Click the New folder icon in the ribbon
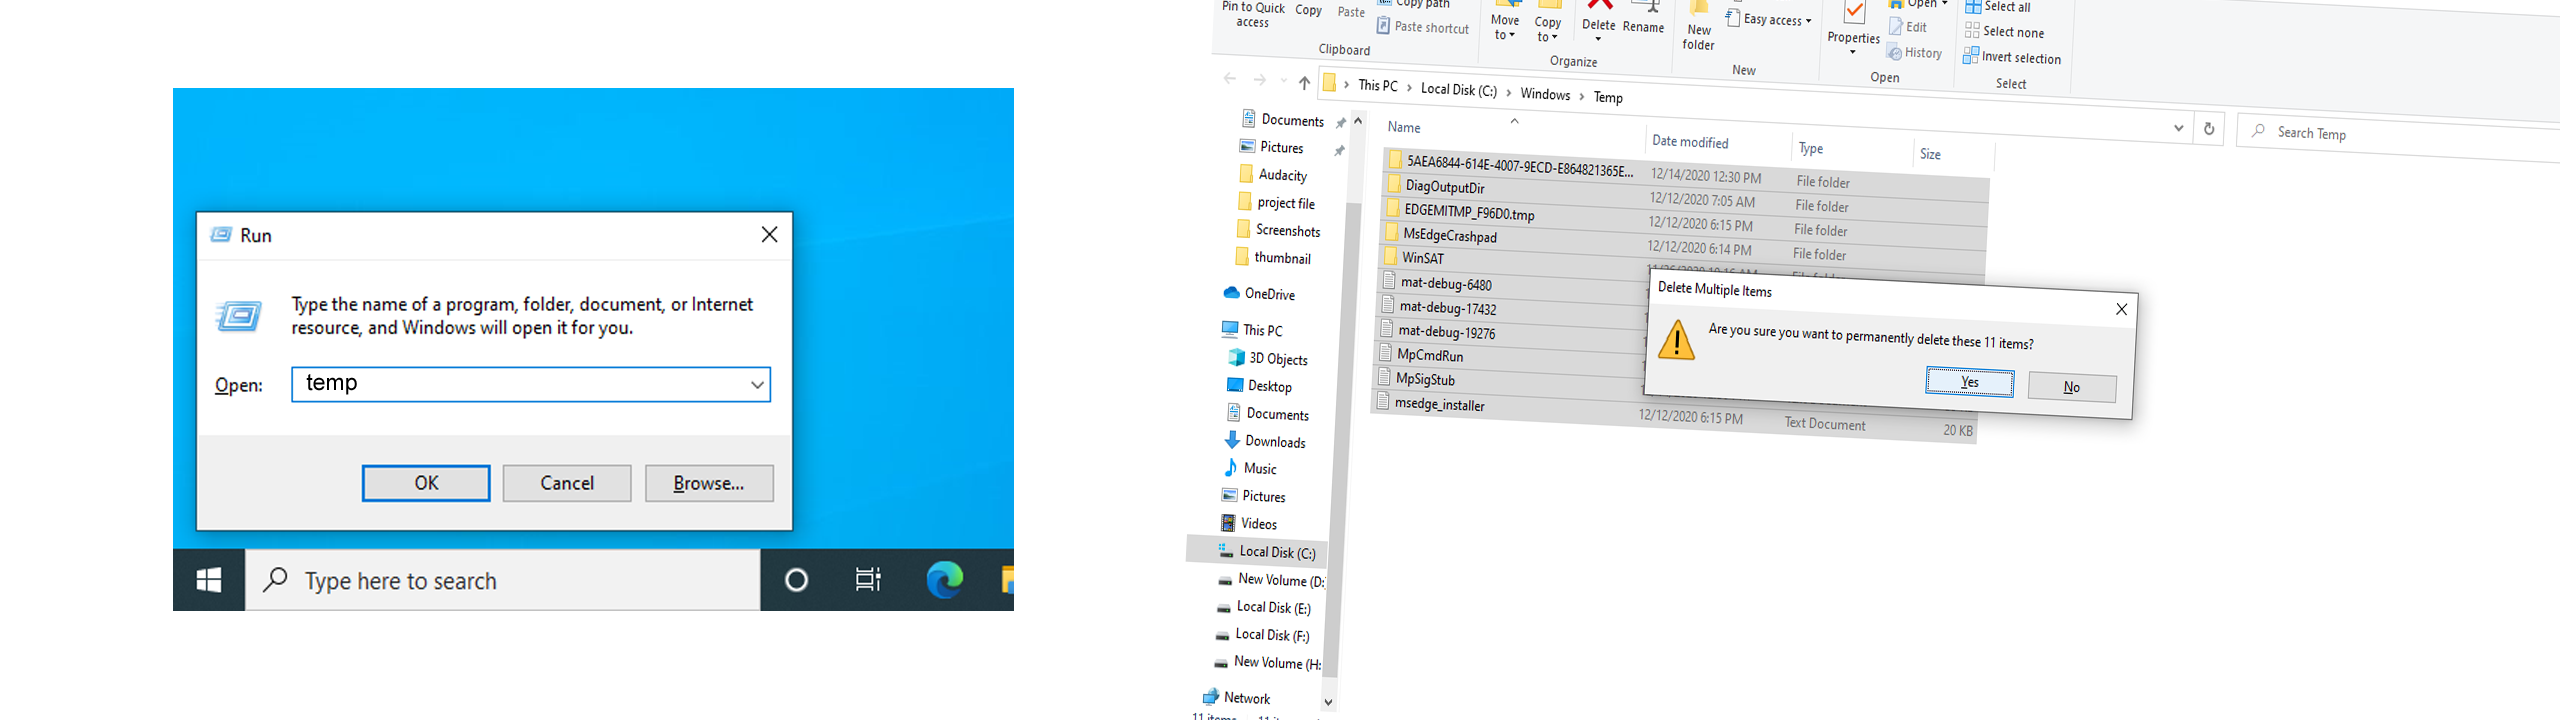2560x720 pixels. [x=1699, y=8]
